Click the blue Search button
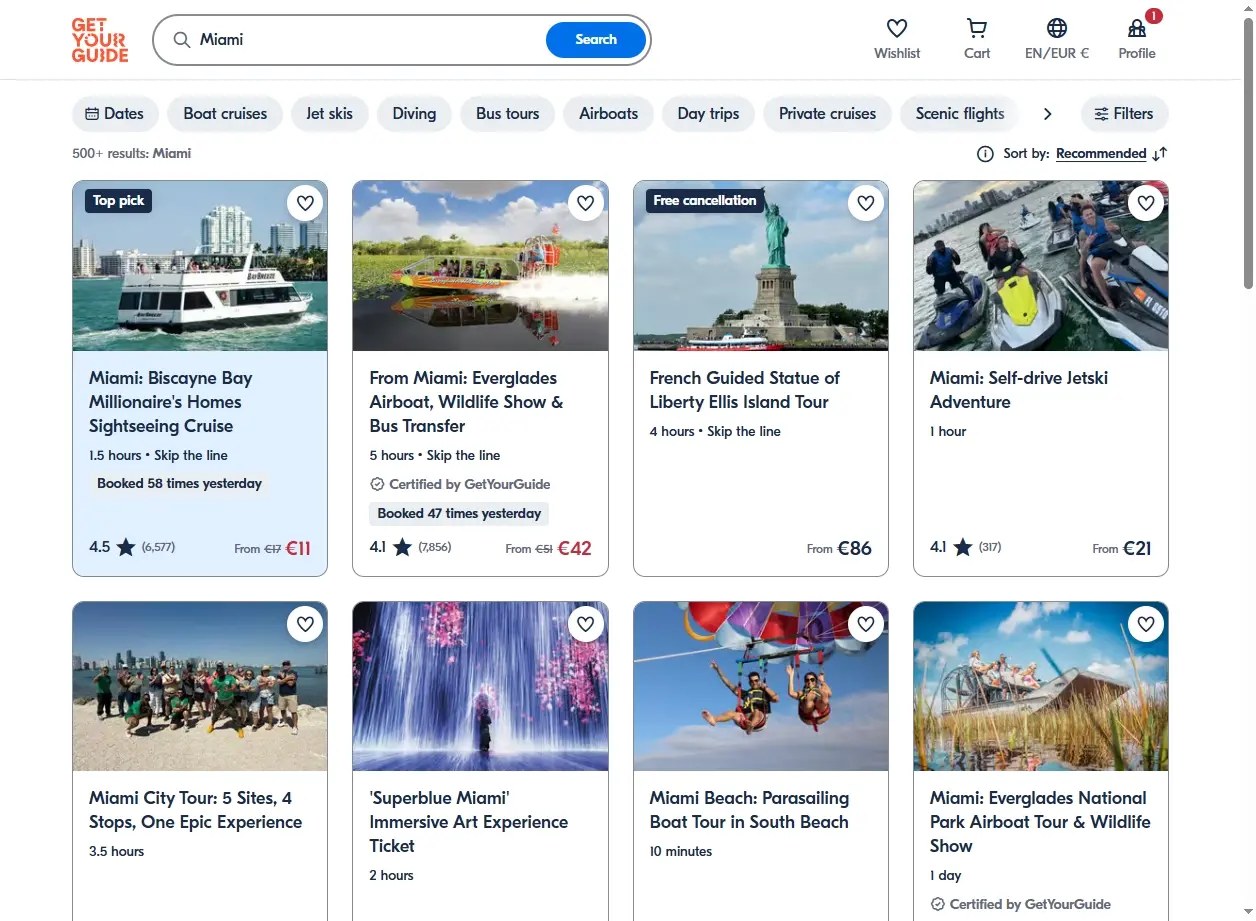 (x=596, y=40)
